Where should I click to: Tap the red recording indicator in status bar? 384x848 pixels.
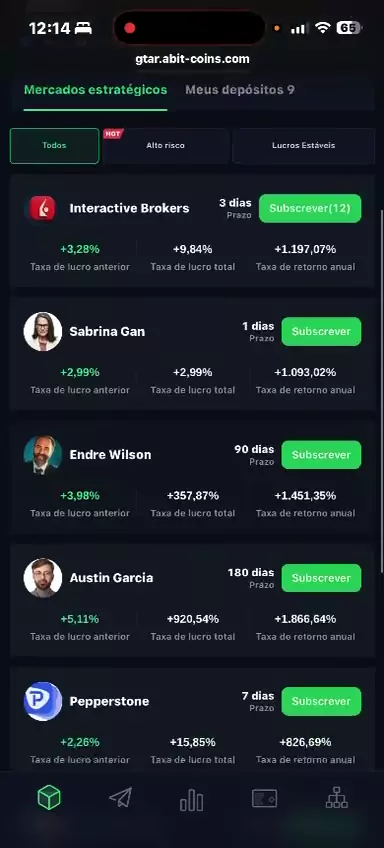129,28
